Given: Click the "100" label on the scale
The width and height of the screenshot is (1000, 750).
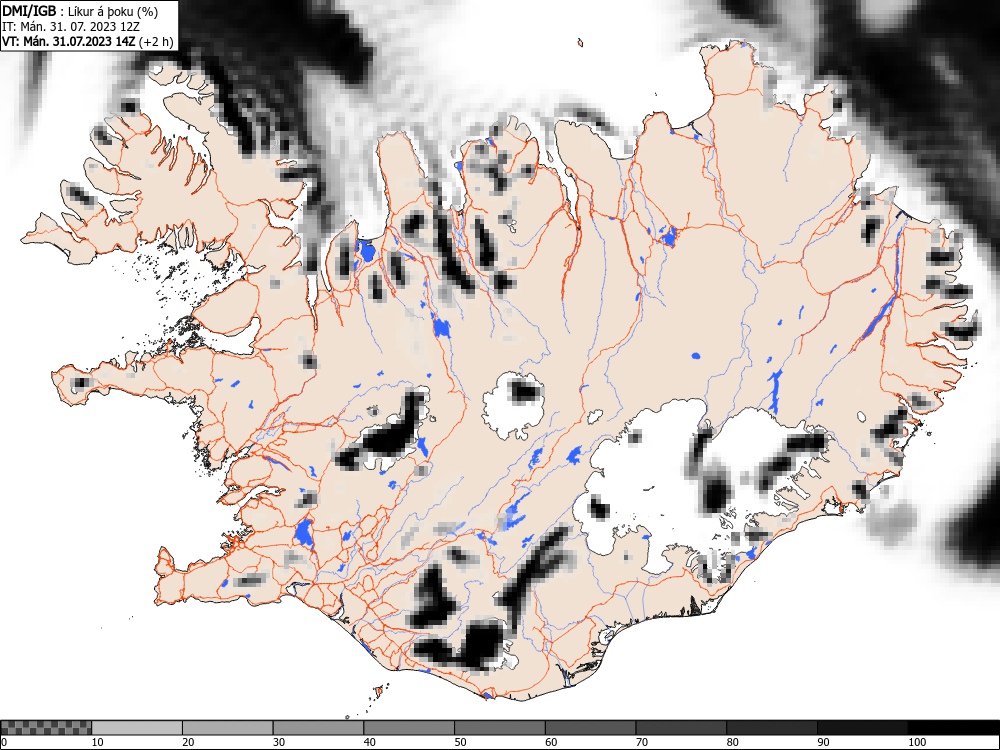Looking at the screenshot, I should [x=916, y=742].
